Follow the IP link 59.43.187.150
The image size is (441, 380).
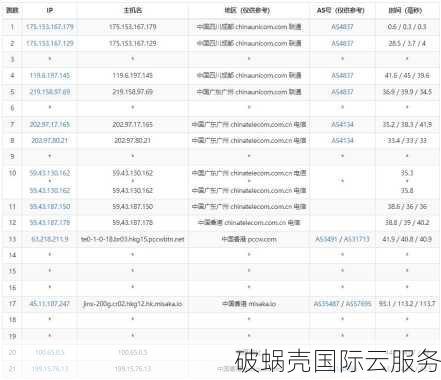point(50,206)
